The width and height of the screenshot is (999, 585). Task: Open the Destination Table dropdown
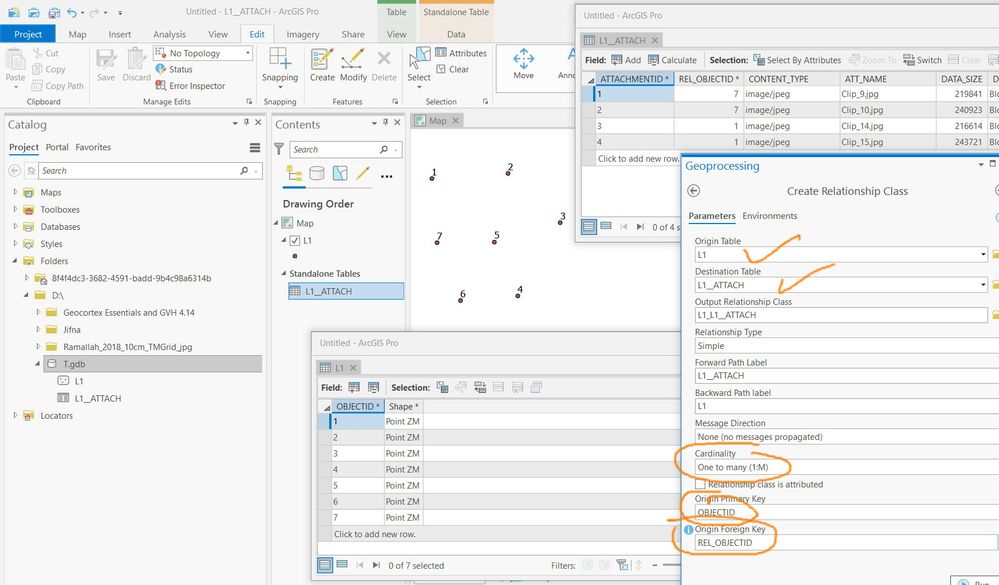[983, 285]
